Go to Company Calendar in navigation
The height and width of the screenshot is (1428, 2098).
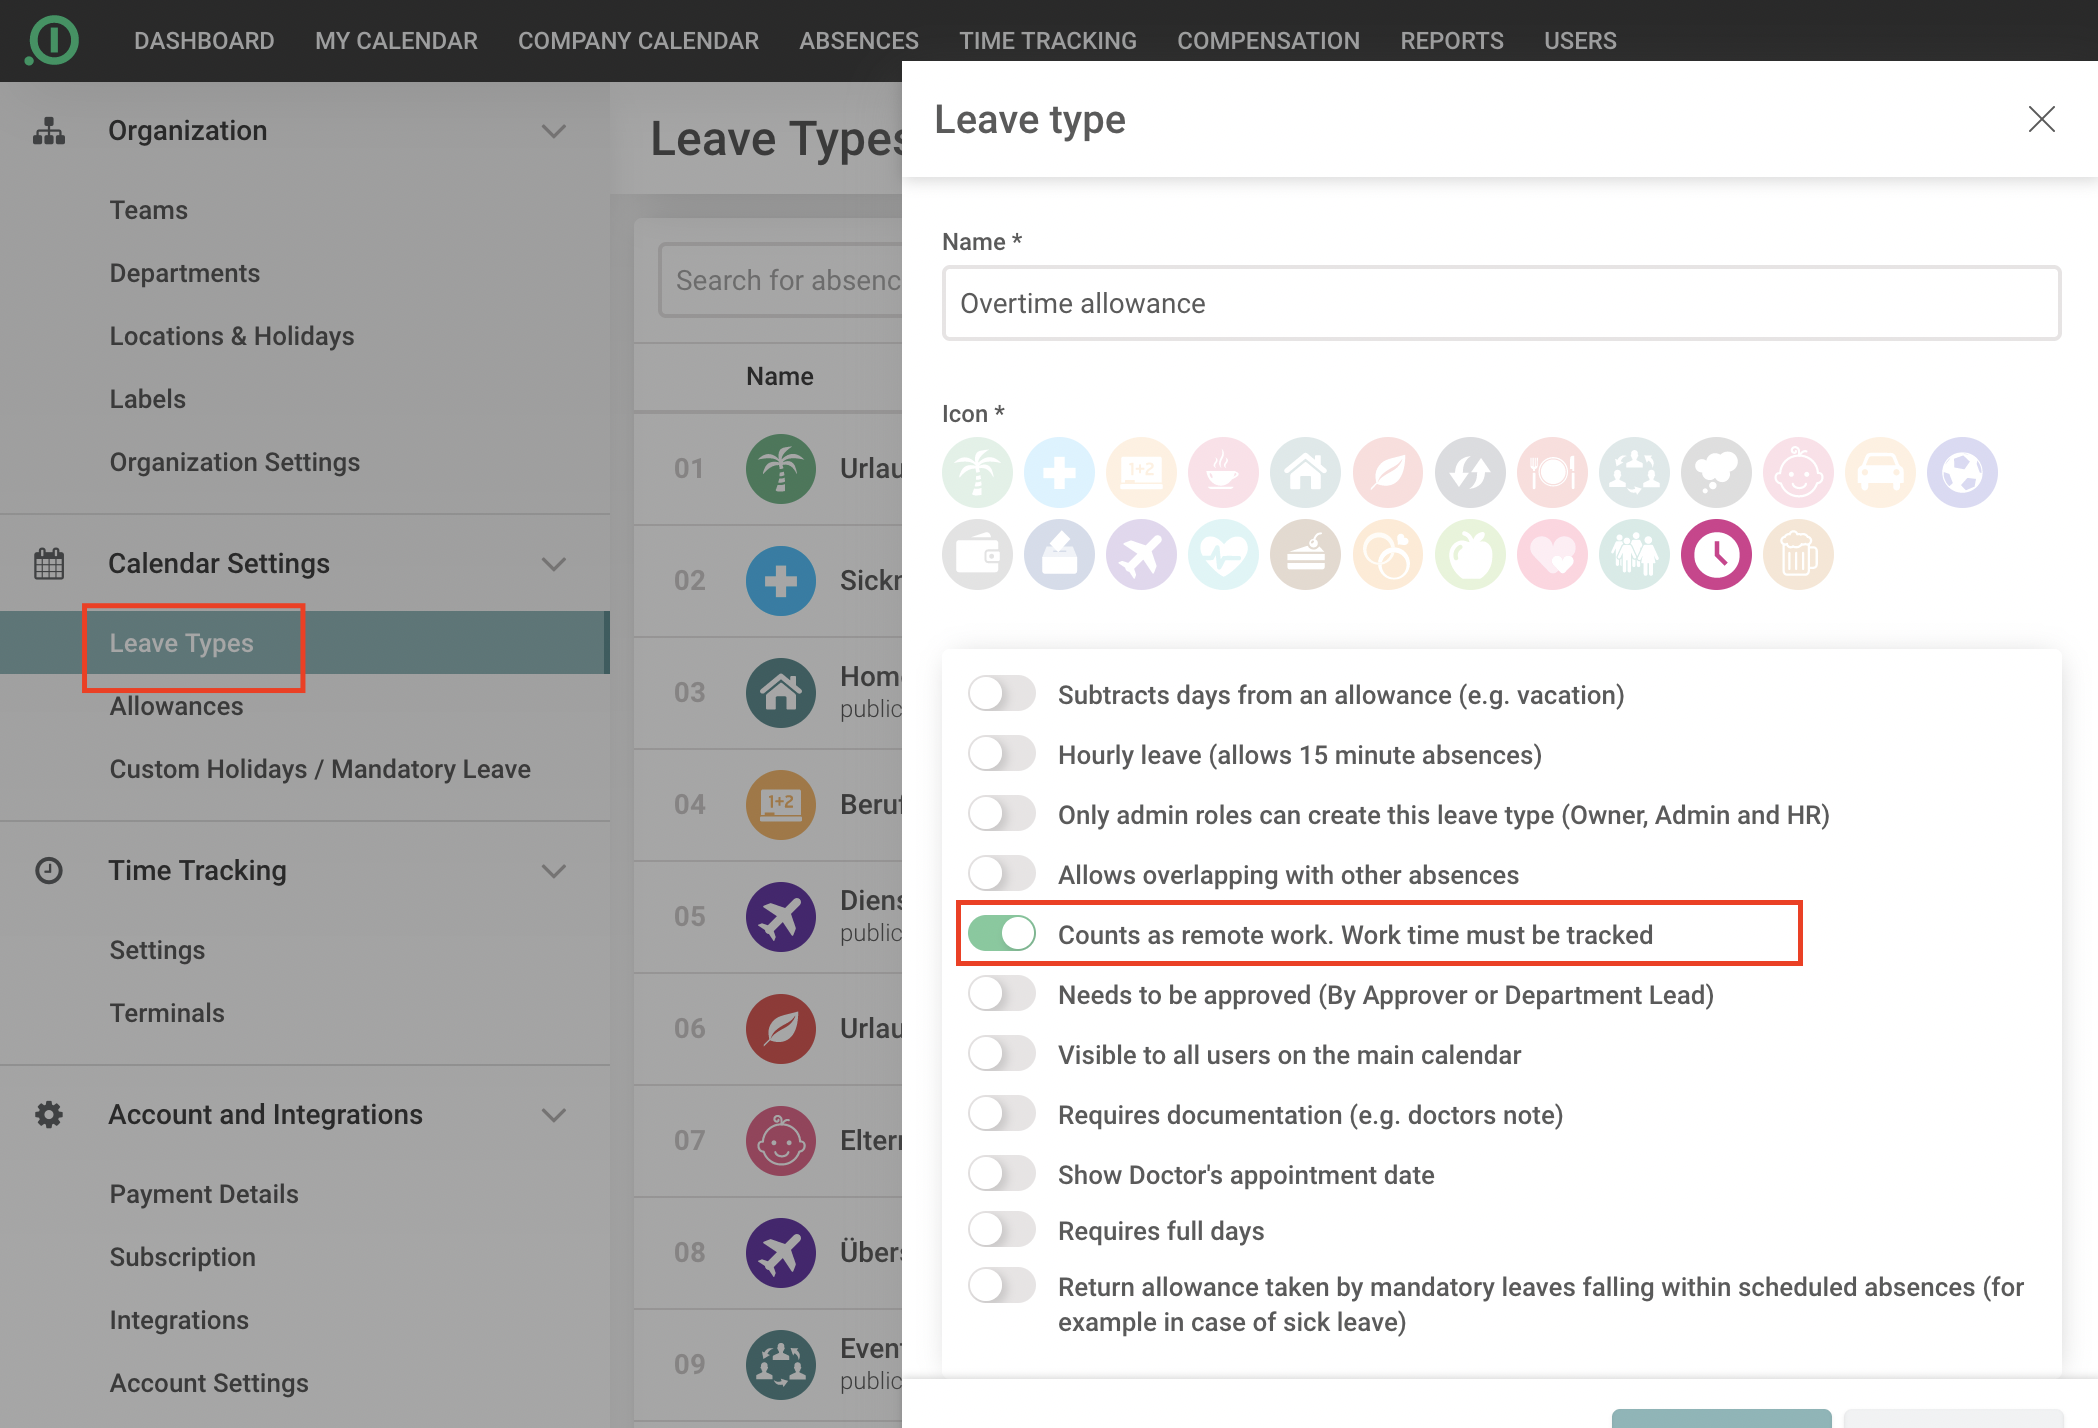click(x=638, y=41)
